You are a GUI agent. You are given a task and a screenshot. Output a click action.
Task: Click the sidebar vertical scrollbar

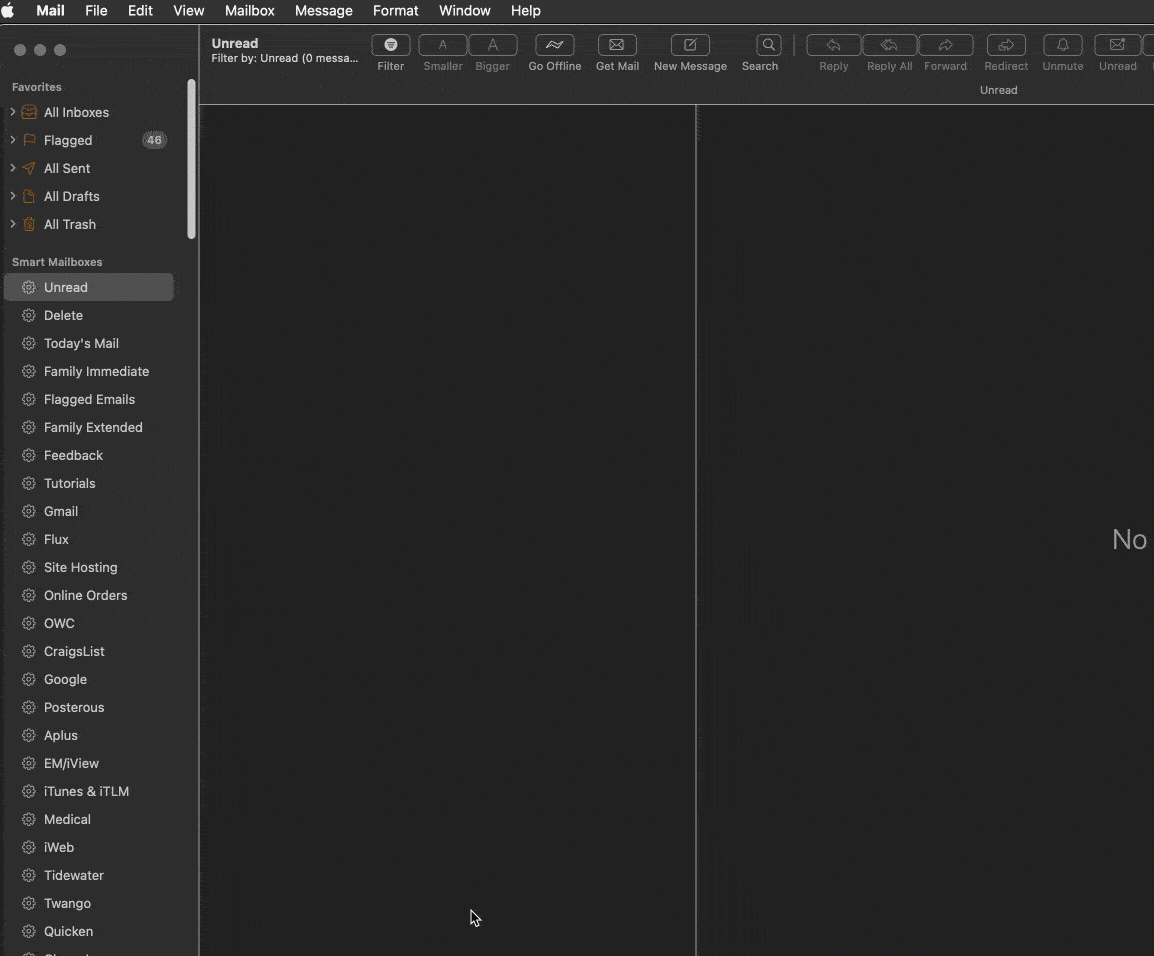coord(191,159)
